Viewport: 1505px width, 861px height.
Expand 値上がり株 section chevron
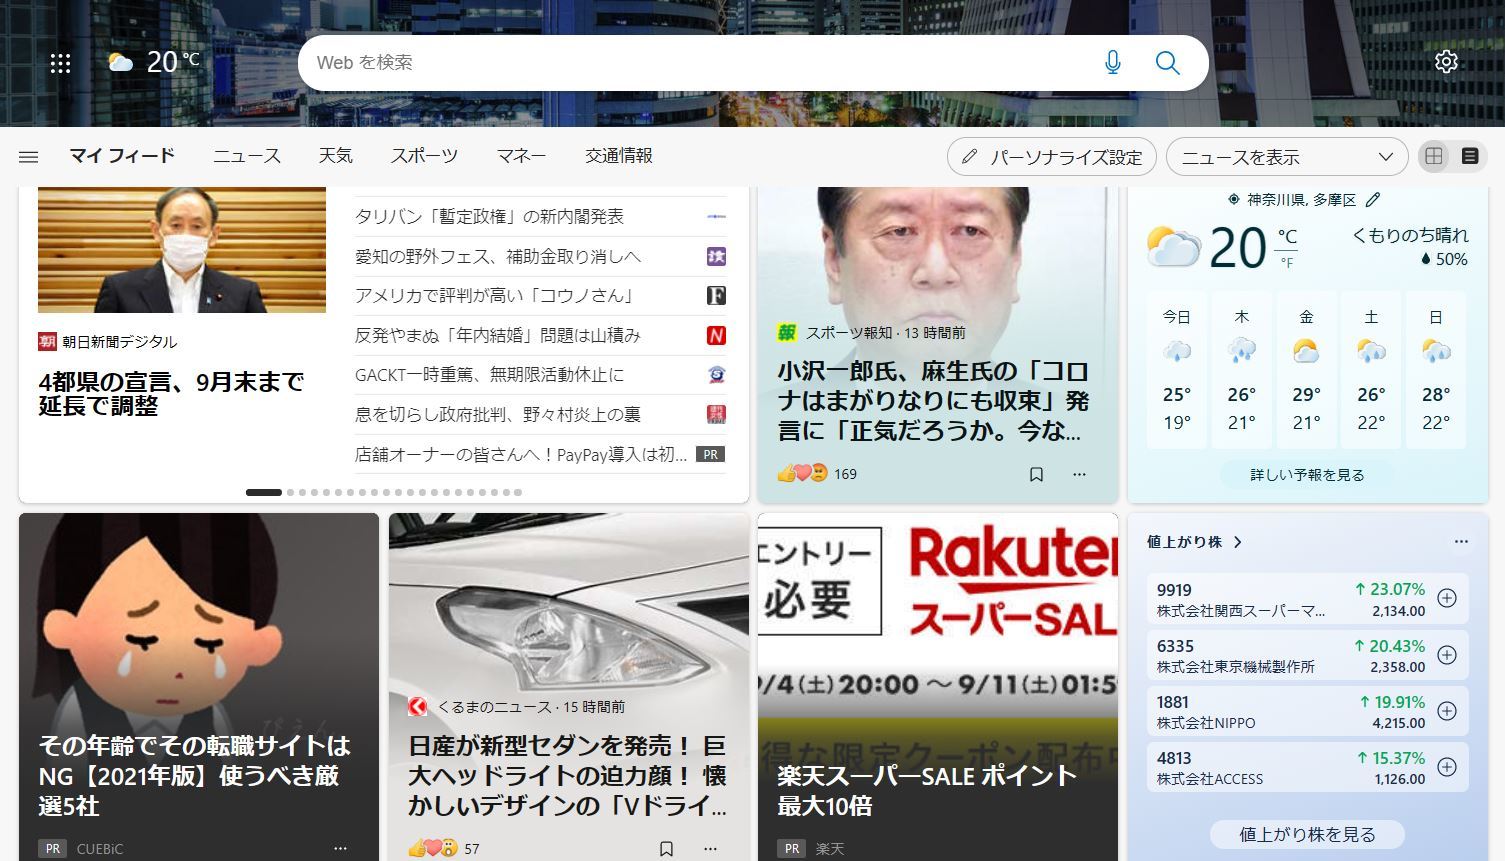point(1238,542)
